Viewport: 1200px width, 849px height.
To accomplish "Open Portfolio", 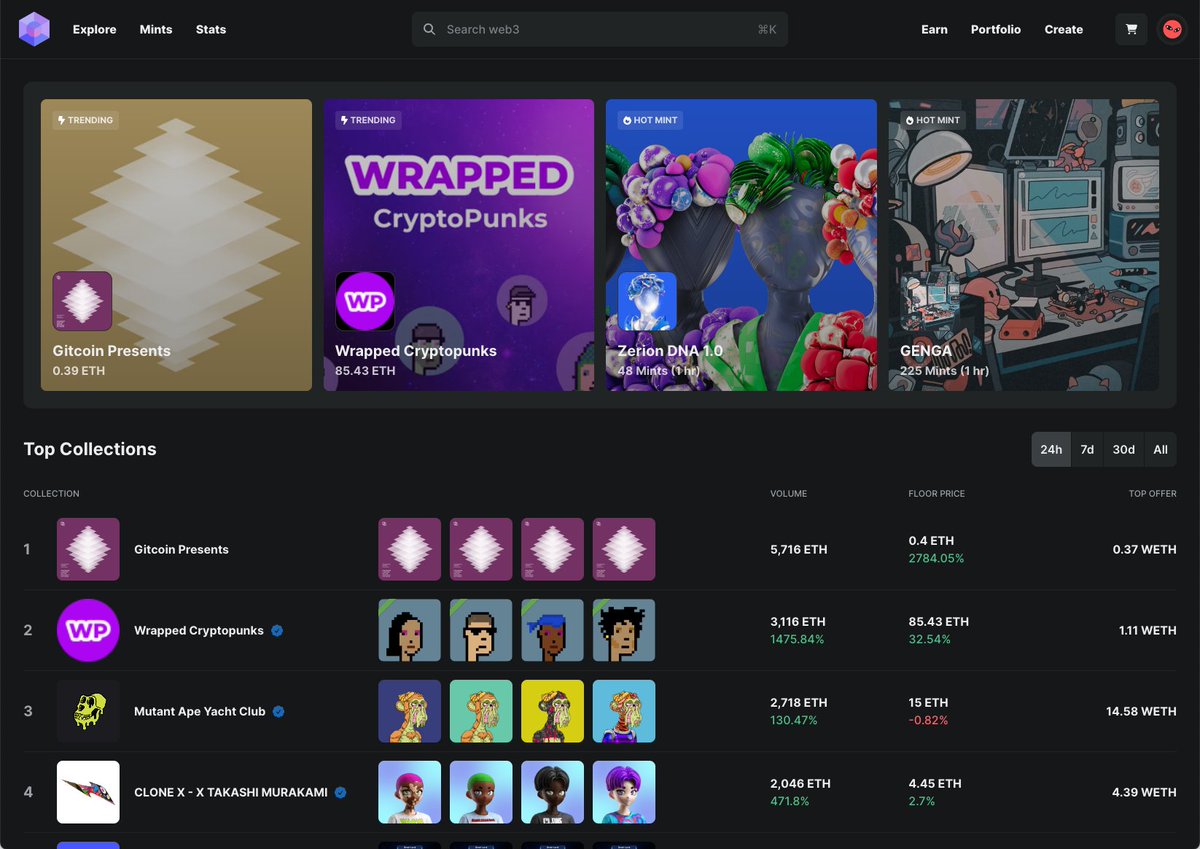I will click(x=996, y=29).
